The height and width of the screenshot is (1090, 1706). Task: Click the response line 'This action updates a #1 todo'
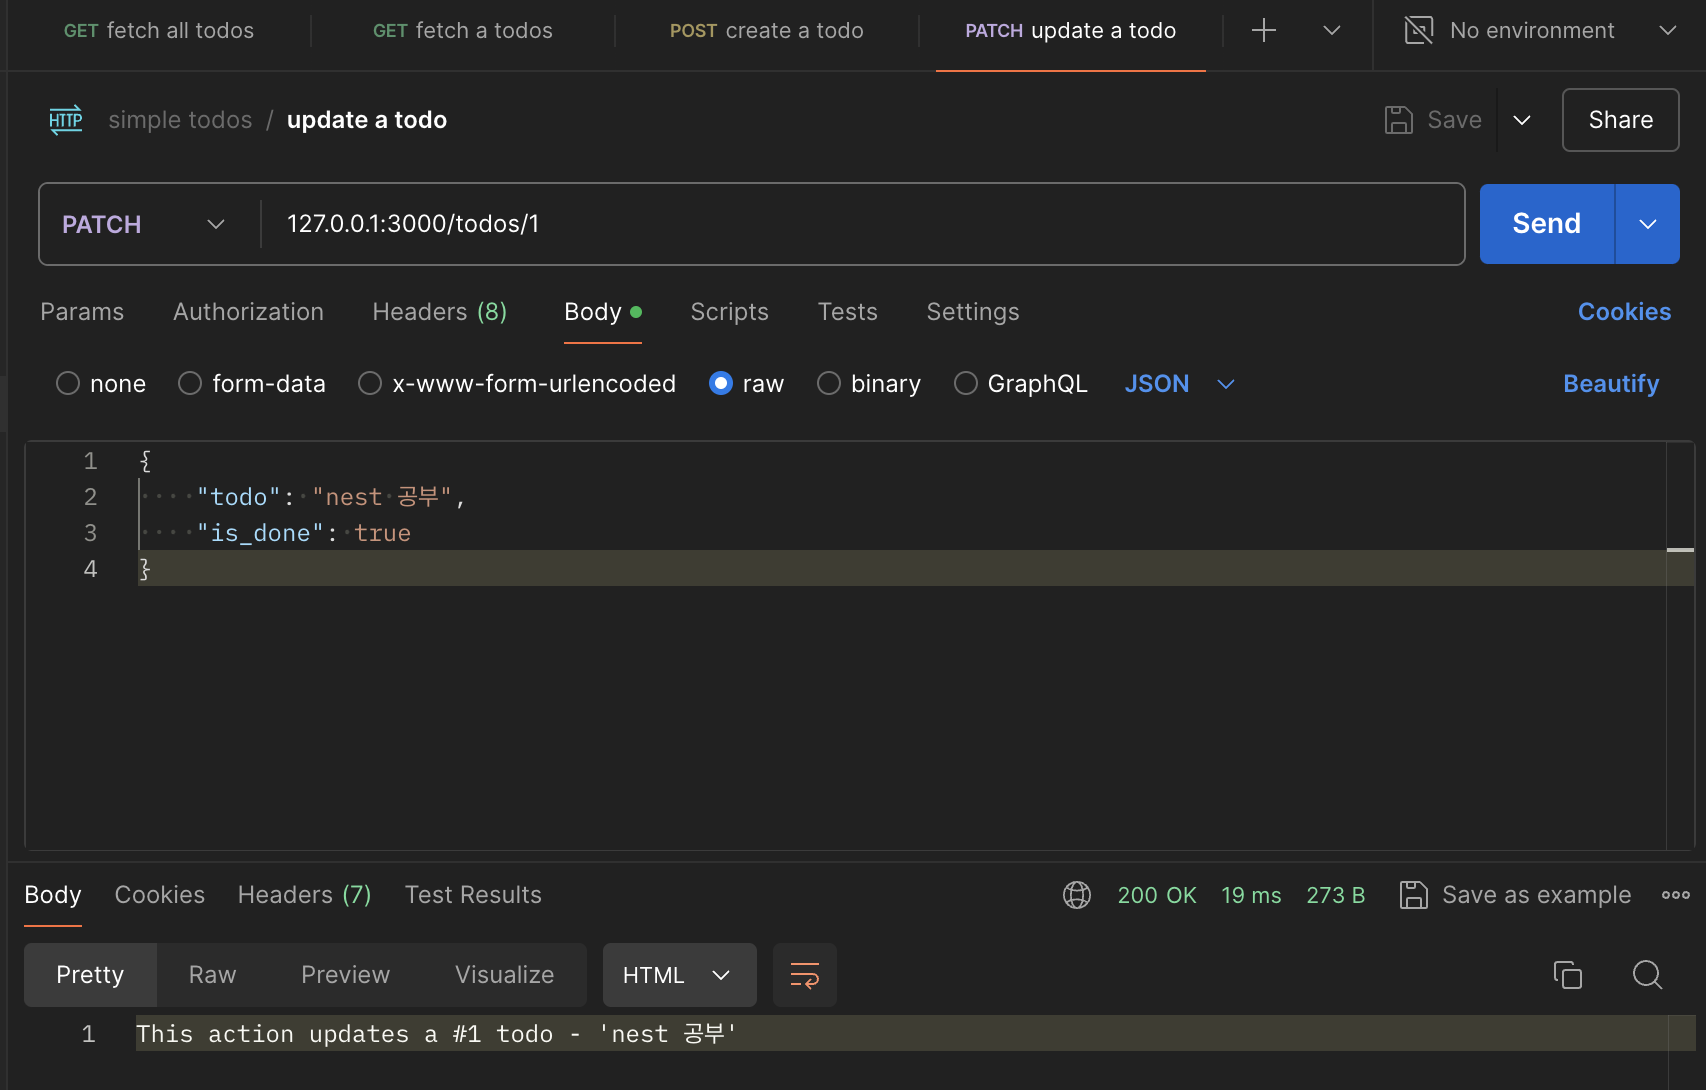point(436,1034)
